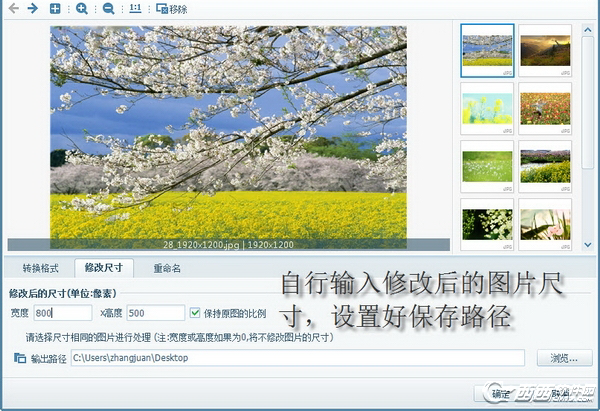This screenshot has width=600, height=411.
Task: Click in the 宽度 width field
Action: coord(63,313)
